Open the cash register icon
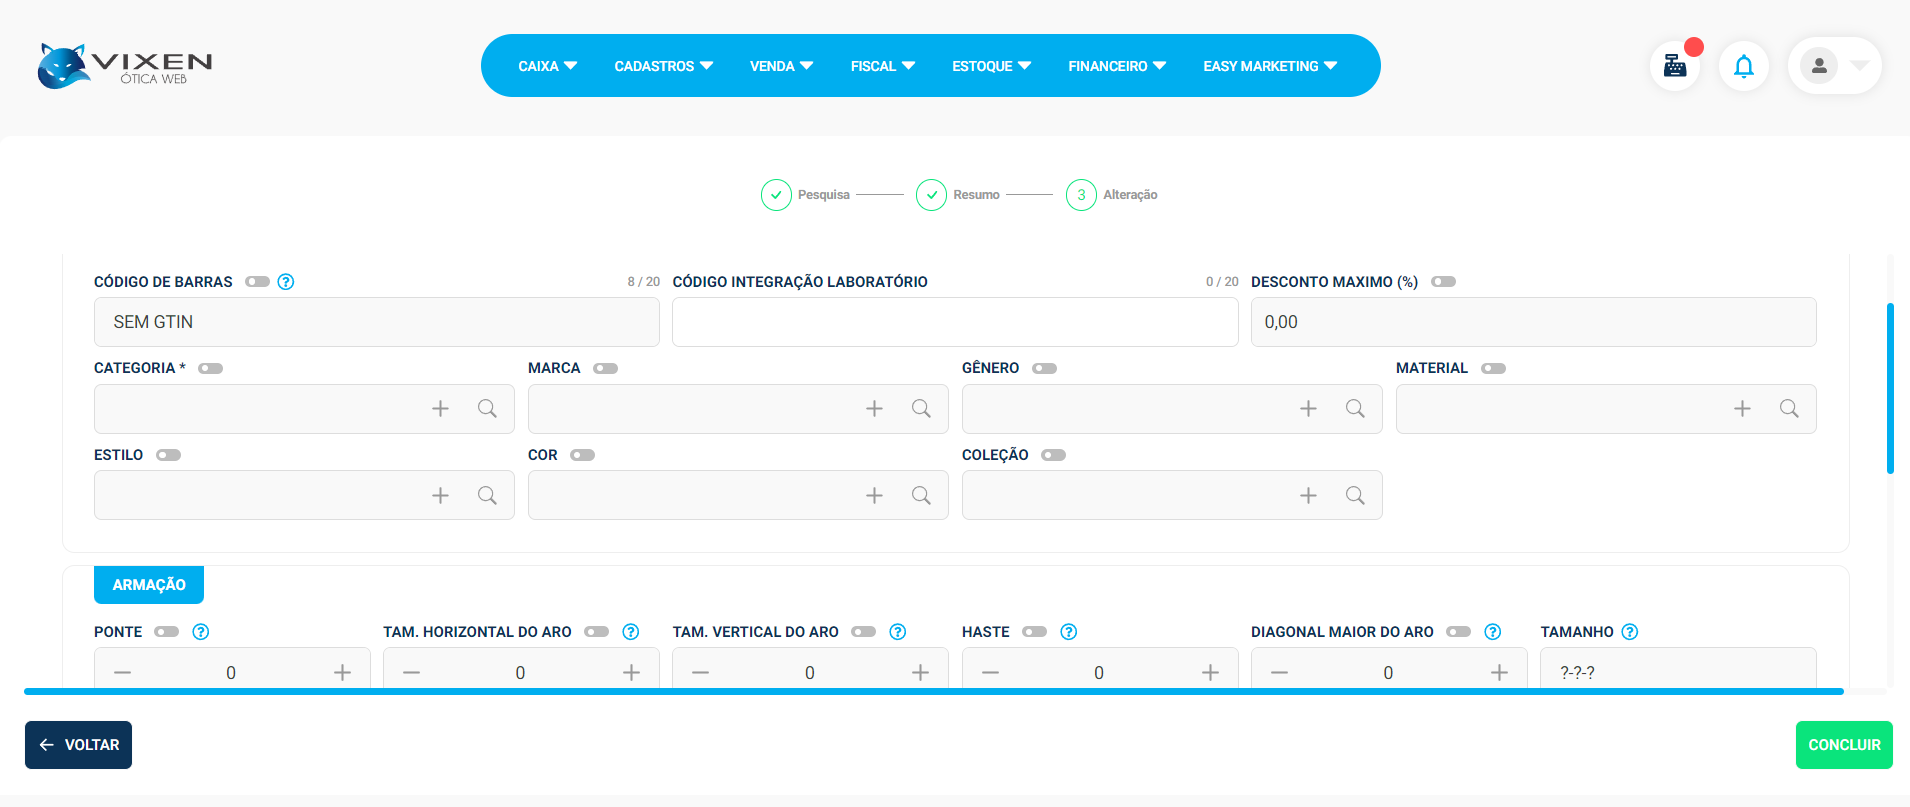Viewport: 1910px width, 807px height. pos(1675,66)
